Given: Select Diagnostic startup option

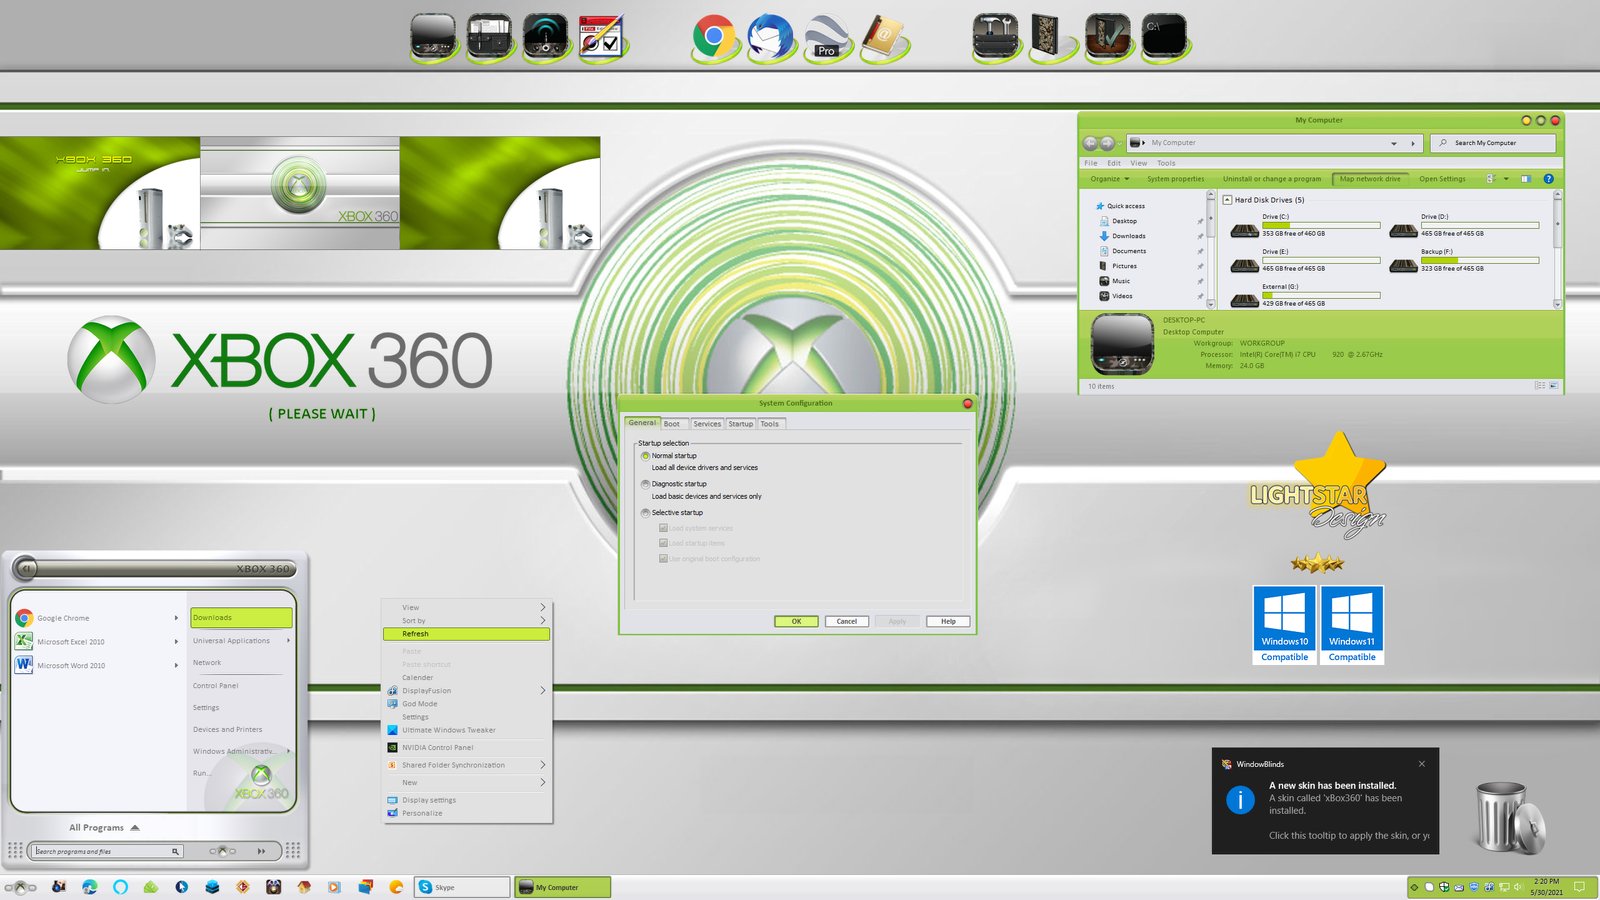Looking at the screenshot, I should click(645, 484).
